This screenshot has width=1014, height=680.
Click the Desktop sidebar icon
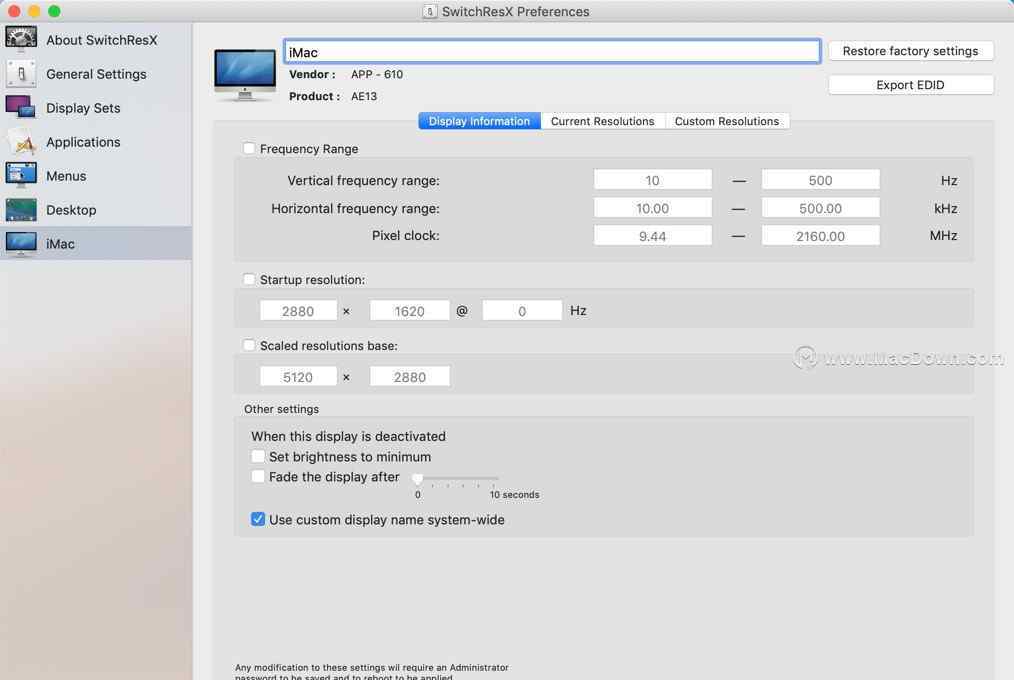21,209
